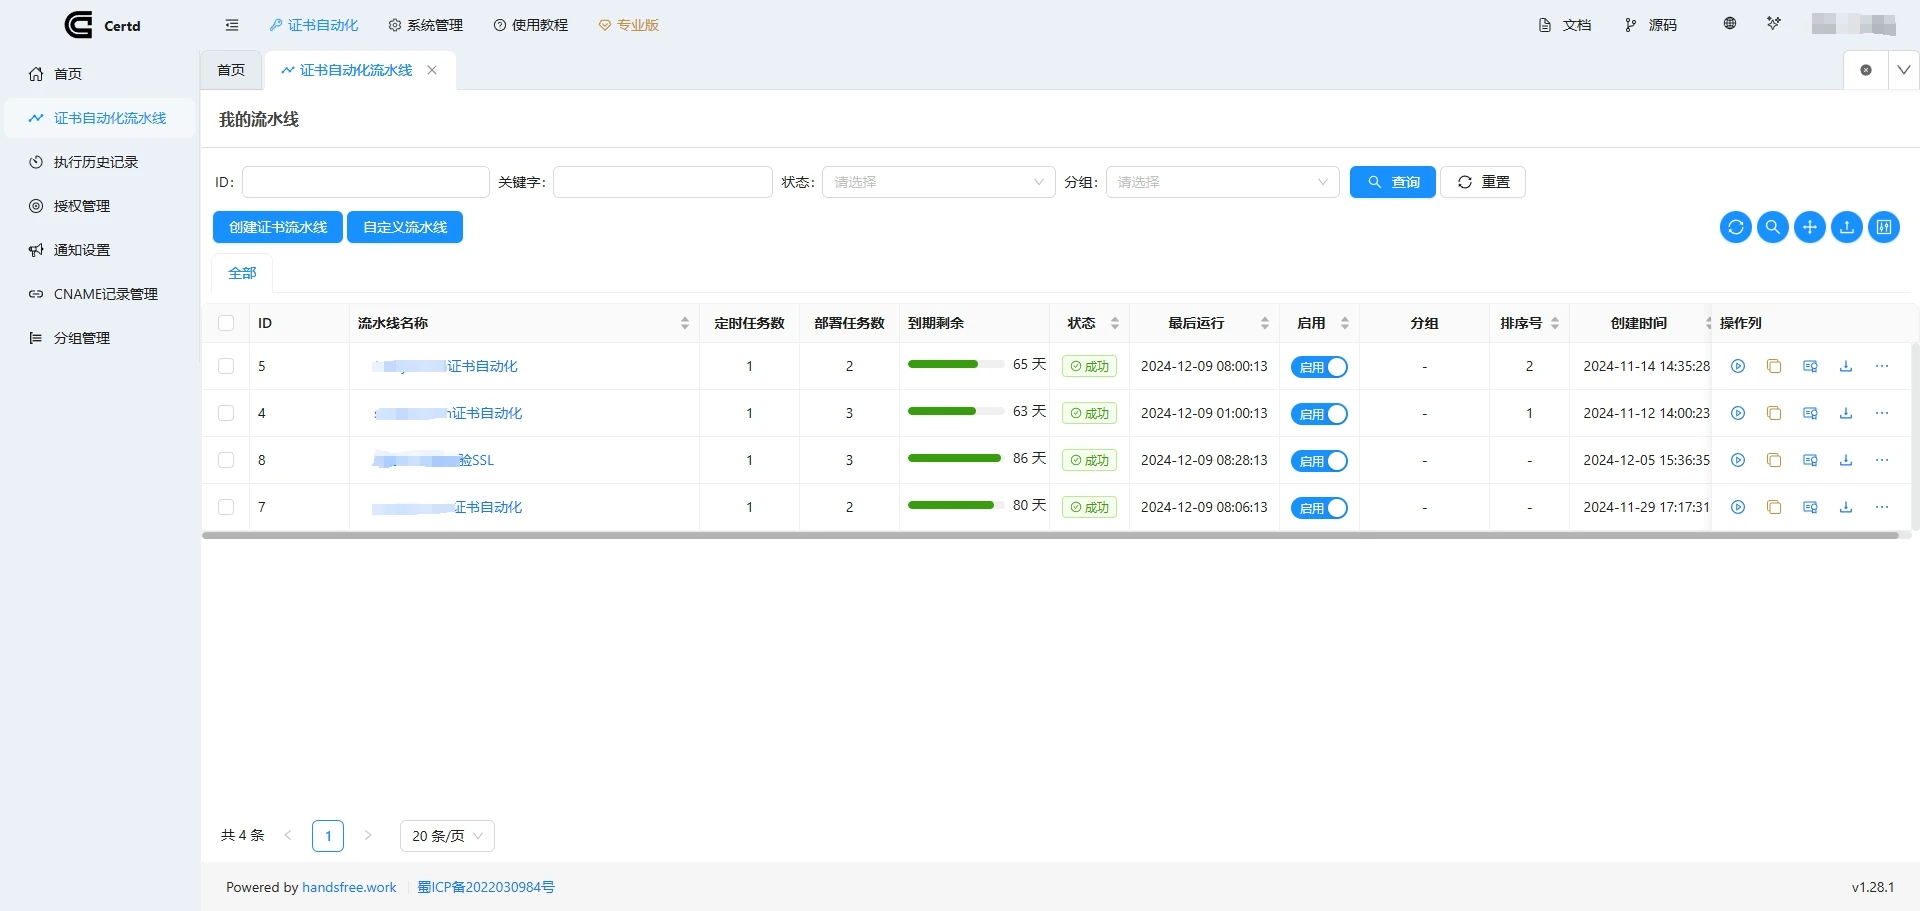1920x911 pixels.
Task: Open the 分组 filter dropdown
Action: [1222, 182]
